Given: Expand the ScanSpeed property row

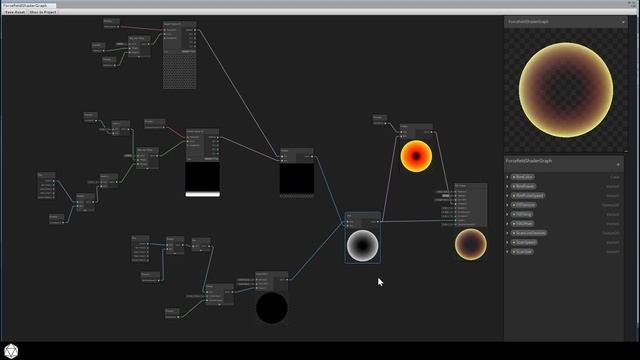Looking at the screenshot, I should (507, 242).
